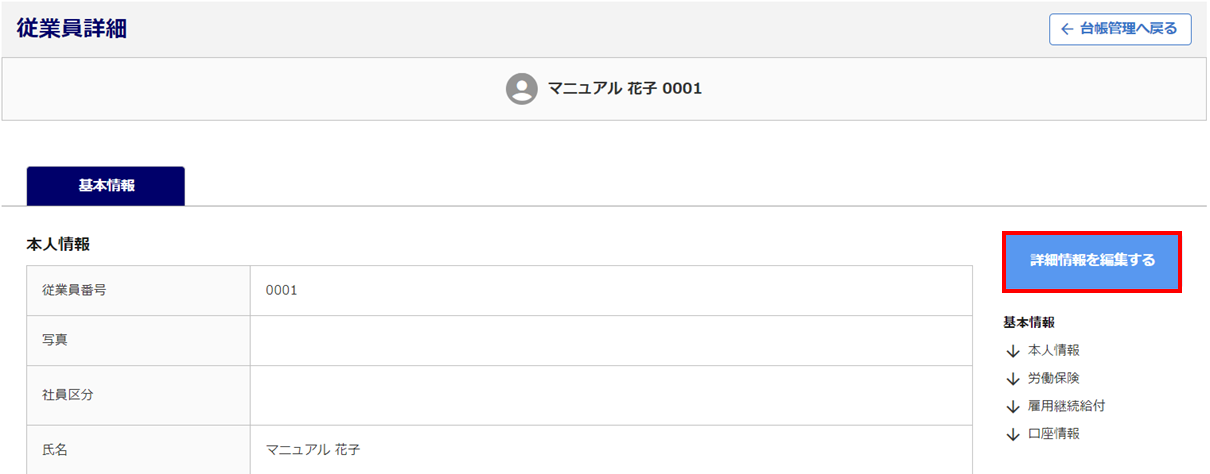Viewport: 1210px width, 474px height.
Task: Click the 従業員詳細 page title
Action: coord(71,28)
